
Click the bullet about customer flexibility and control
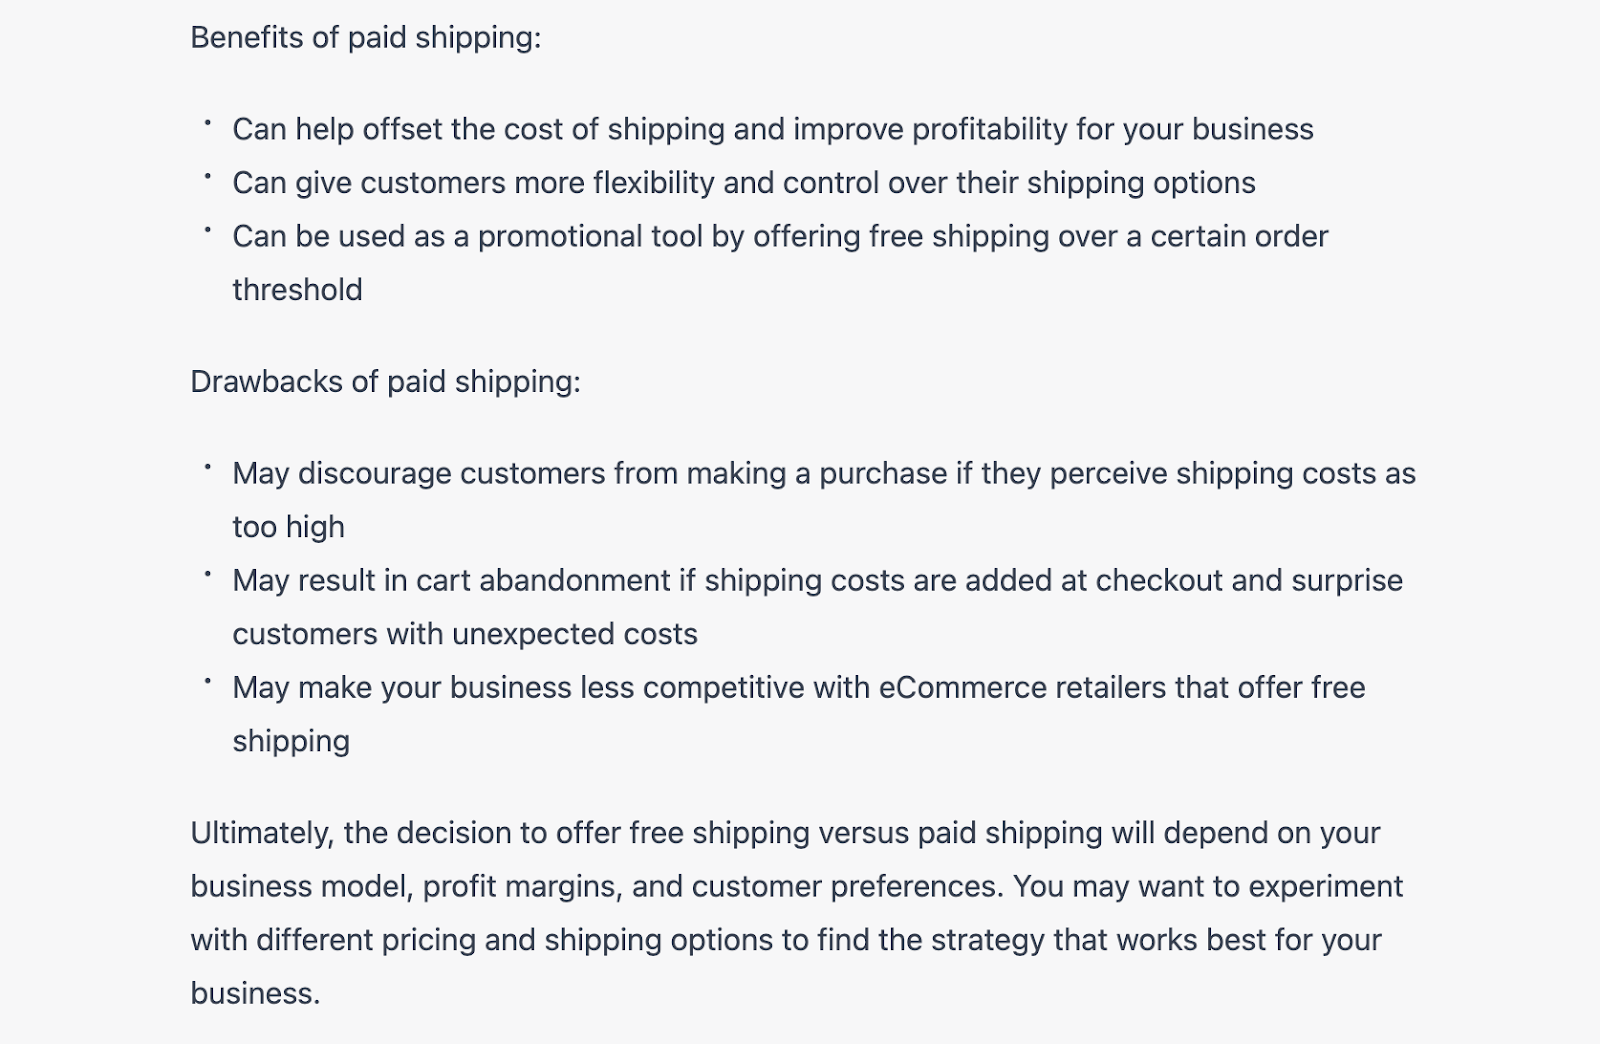pos(744,183)
